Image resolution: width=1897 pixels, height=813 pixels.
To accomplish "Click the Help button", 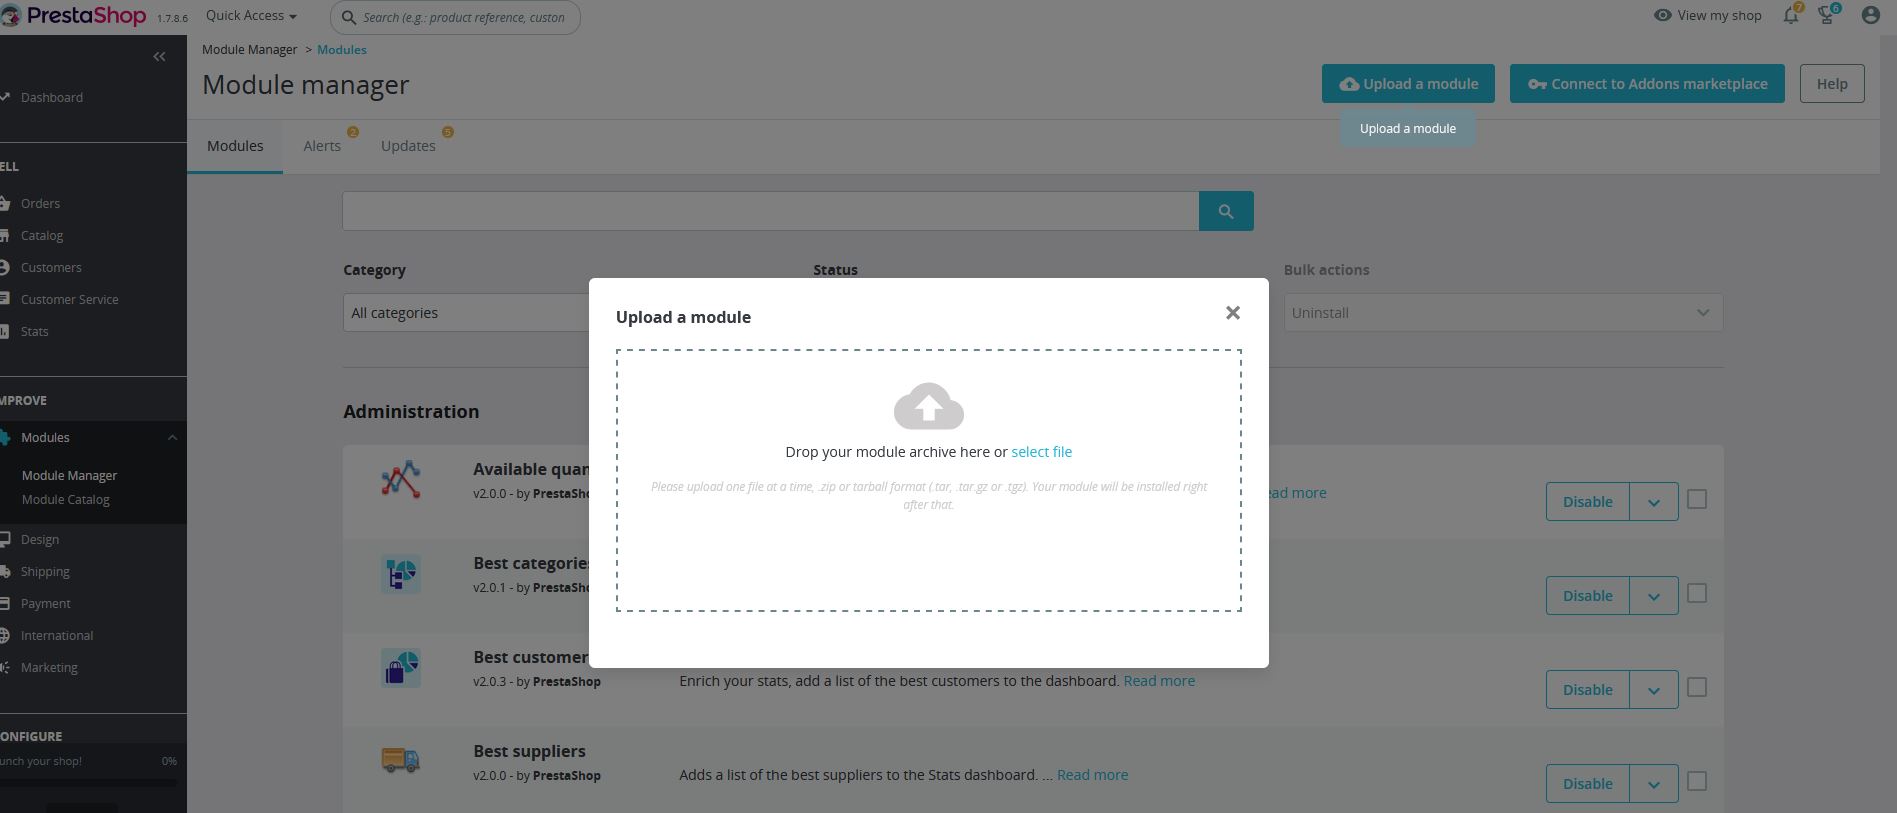I will (x=1832, y=84).
